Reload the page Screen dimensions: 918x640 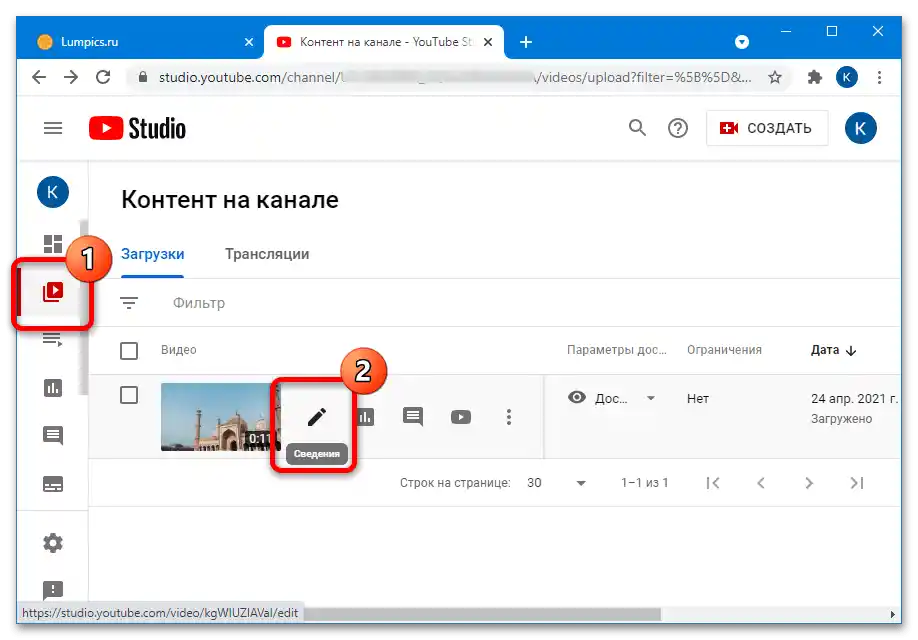click(x=103, y=77)
